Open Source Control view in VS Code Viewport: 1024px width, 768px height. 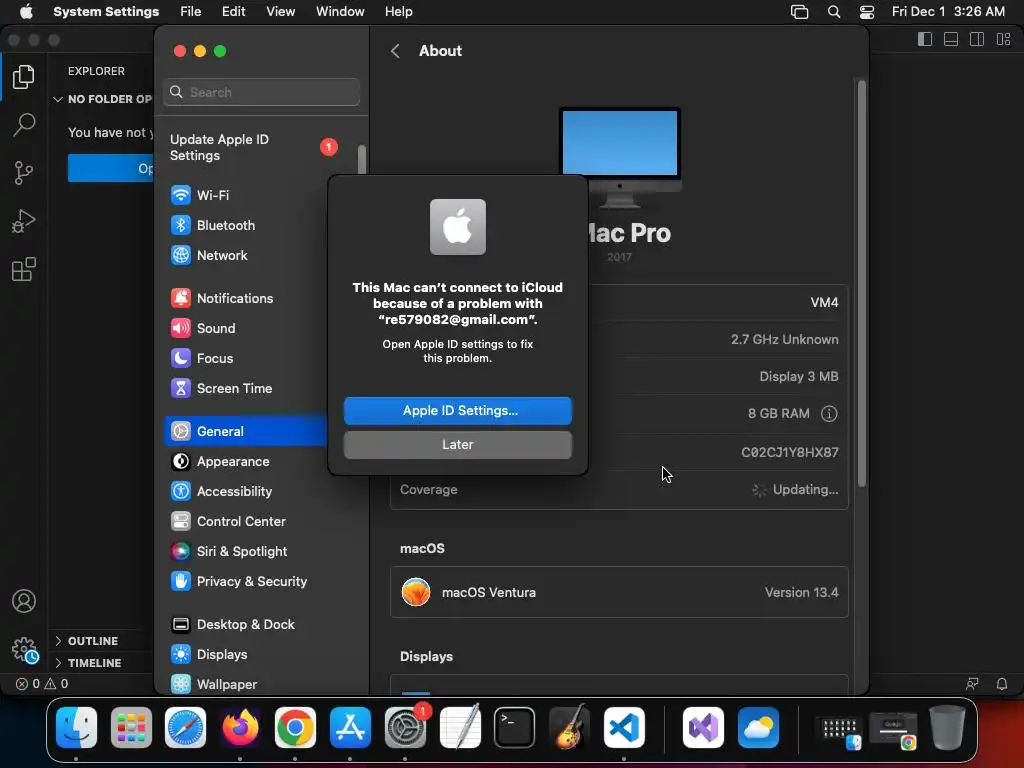coord(24,173)
